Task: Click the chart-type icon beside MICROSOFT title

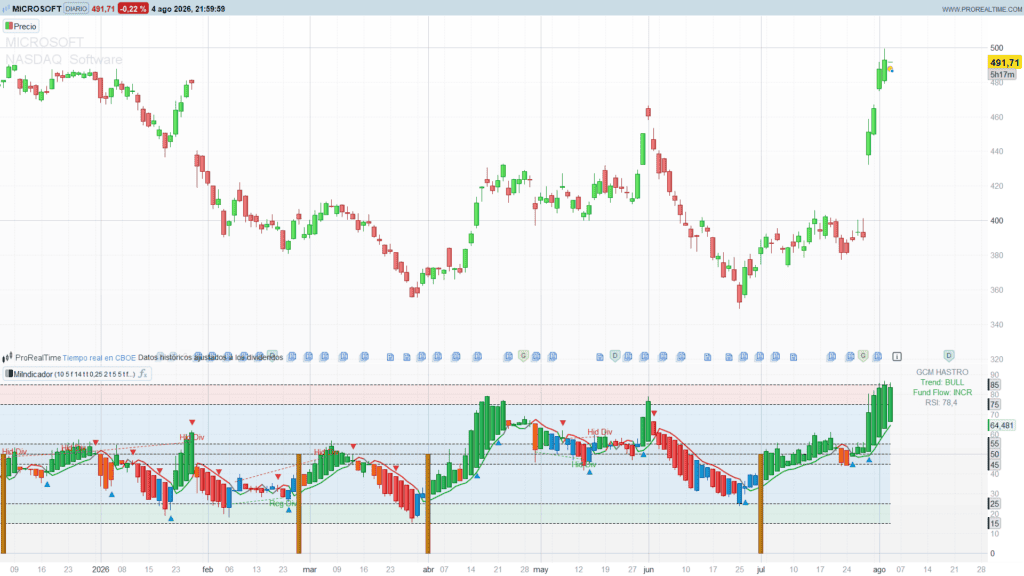Action: [6, 8]
